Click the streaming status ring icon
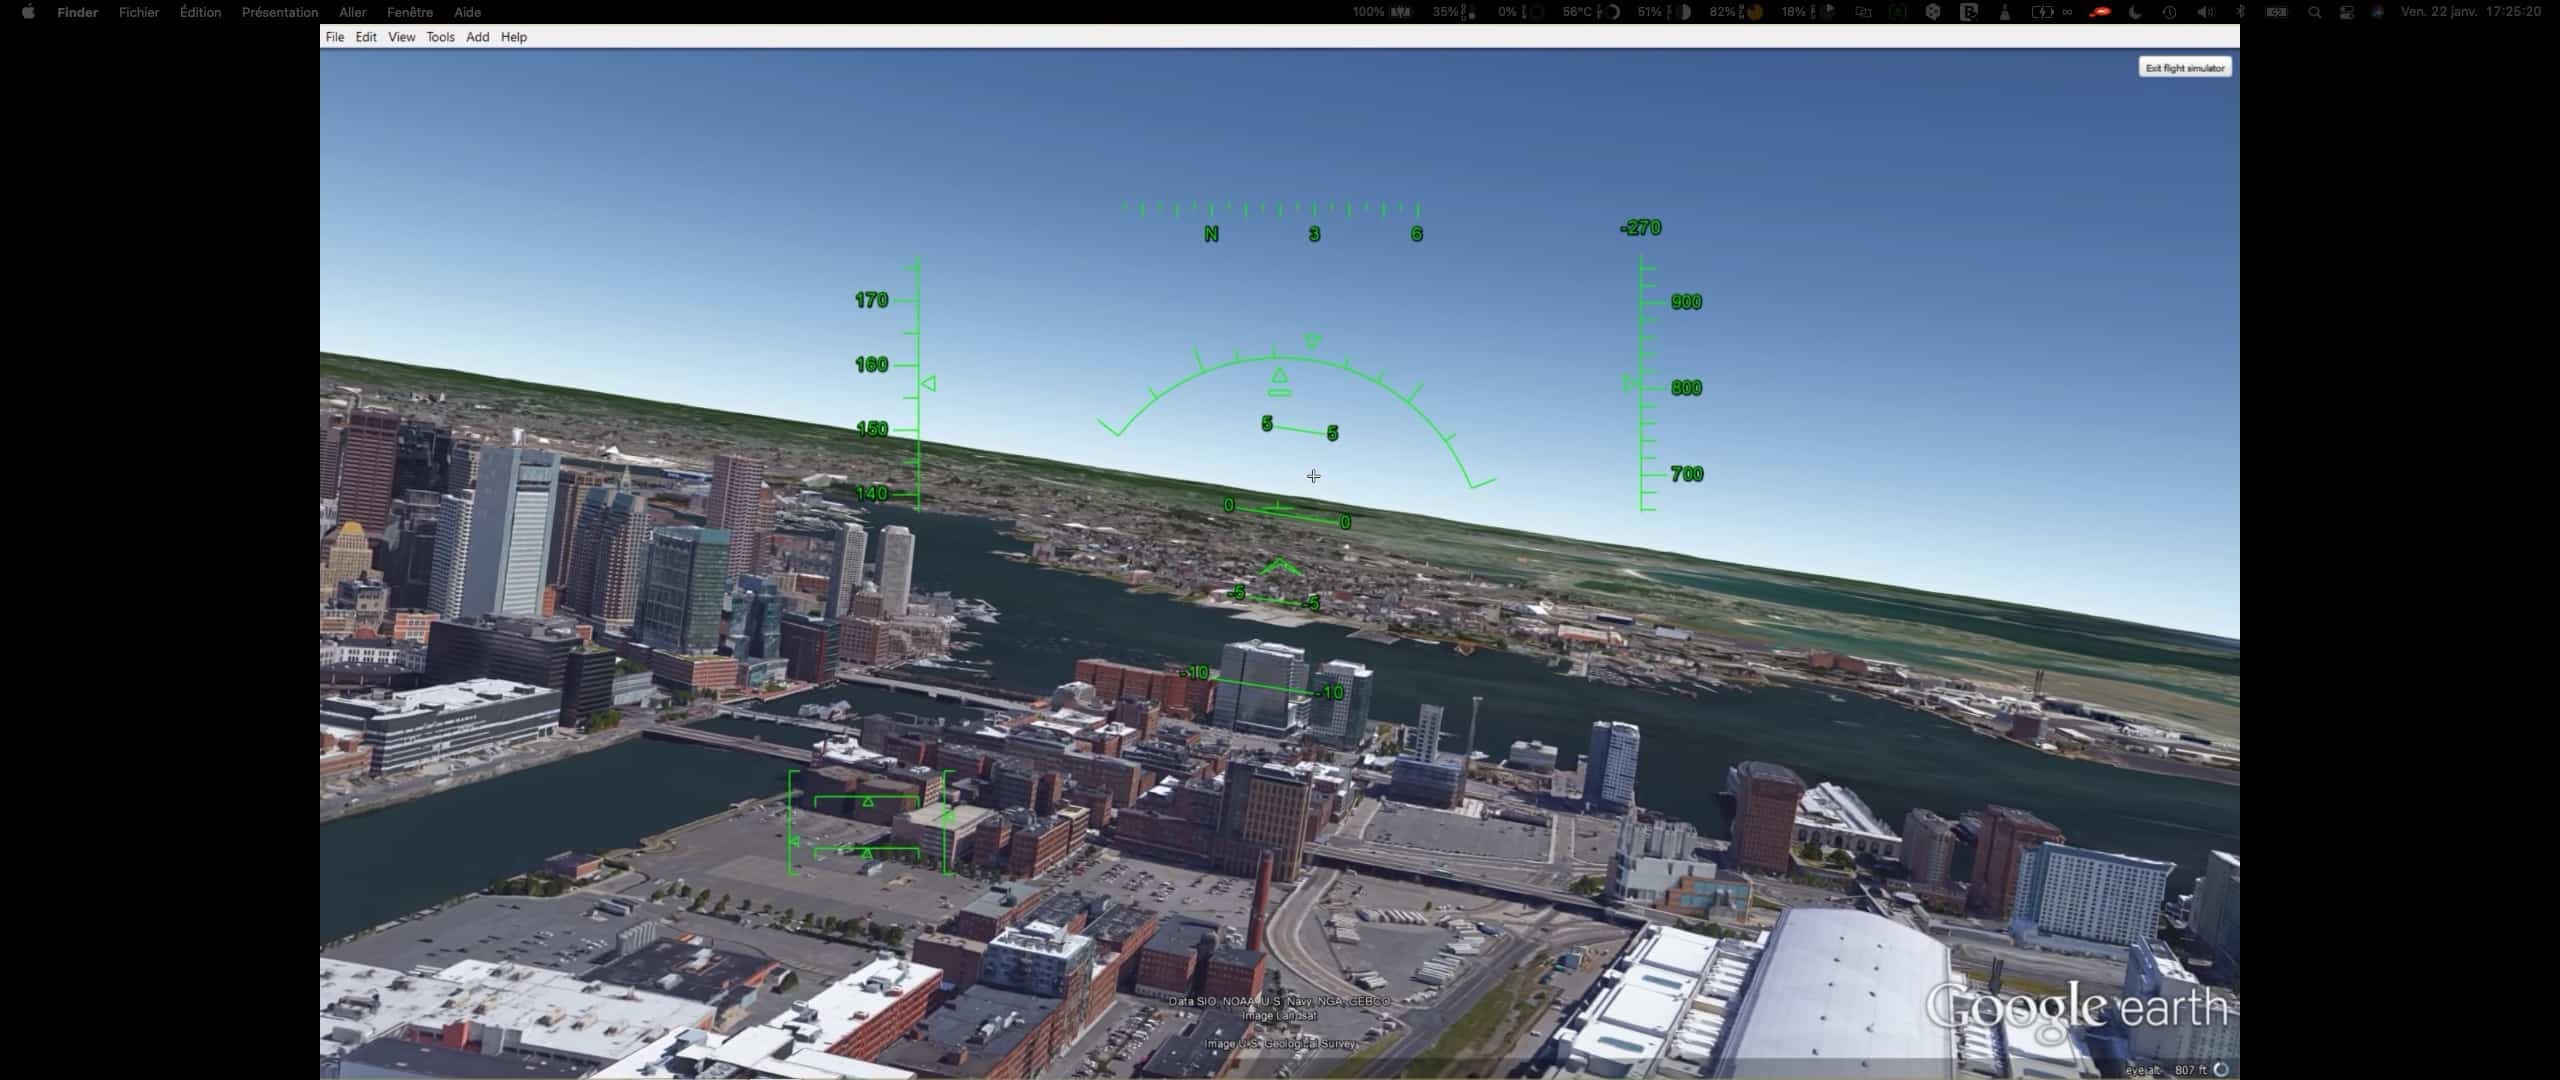Viewport: 2560px width, 1080px height. (2221, 1069)
